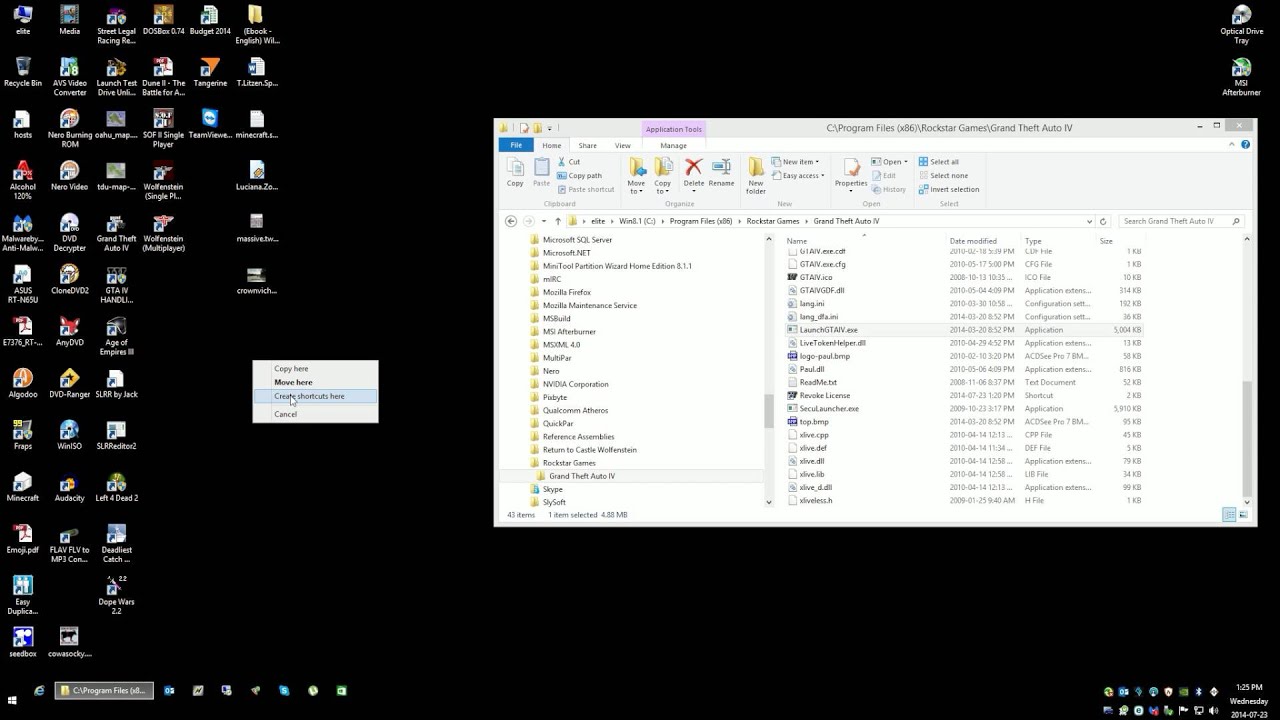The height and width of the screenshot is (720, 1280).
Task: Click Select none in the ribbon
Action: tap(943, 175)
